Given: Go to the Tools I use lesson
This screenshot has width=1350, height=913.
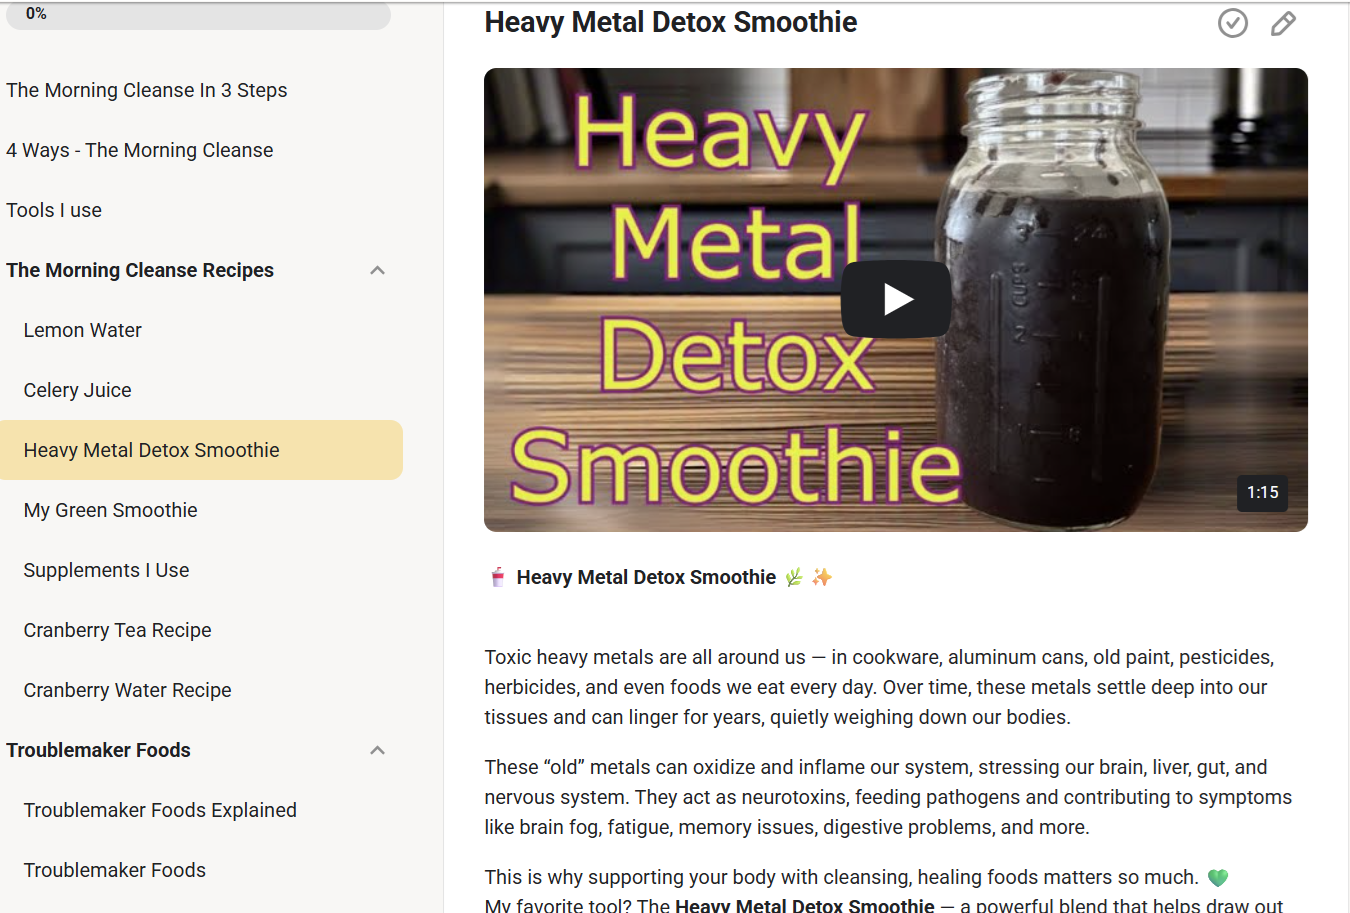Looking at the screenshot, I should (54, 210).
